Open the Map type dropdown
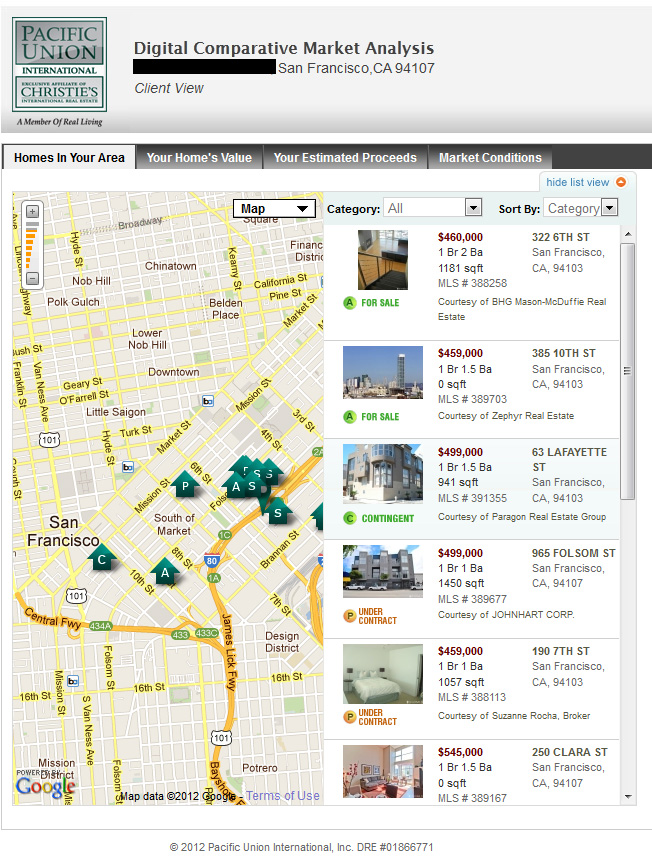 tap(274, 209)
